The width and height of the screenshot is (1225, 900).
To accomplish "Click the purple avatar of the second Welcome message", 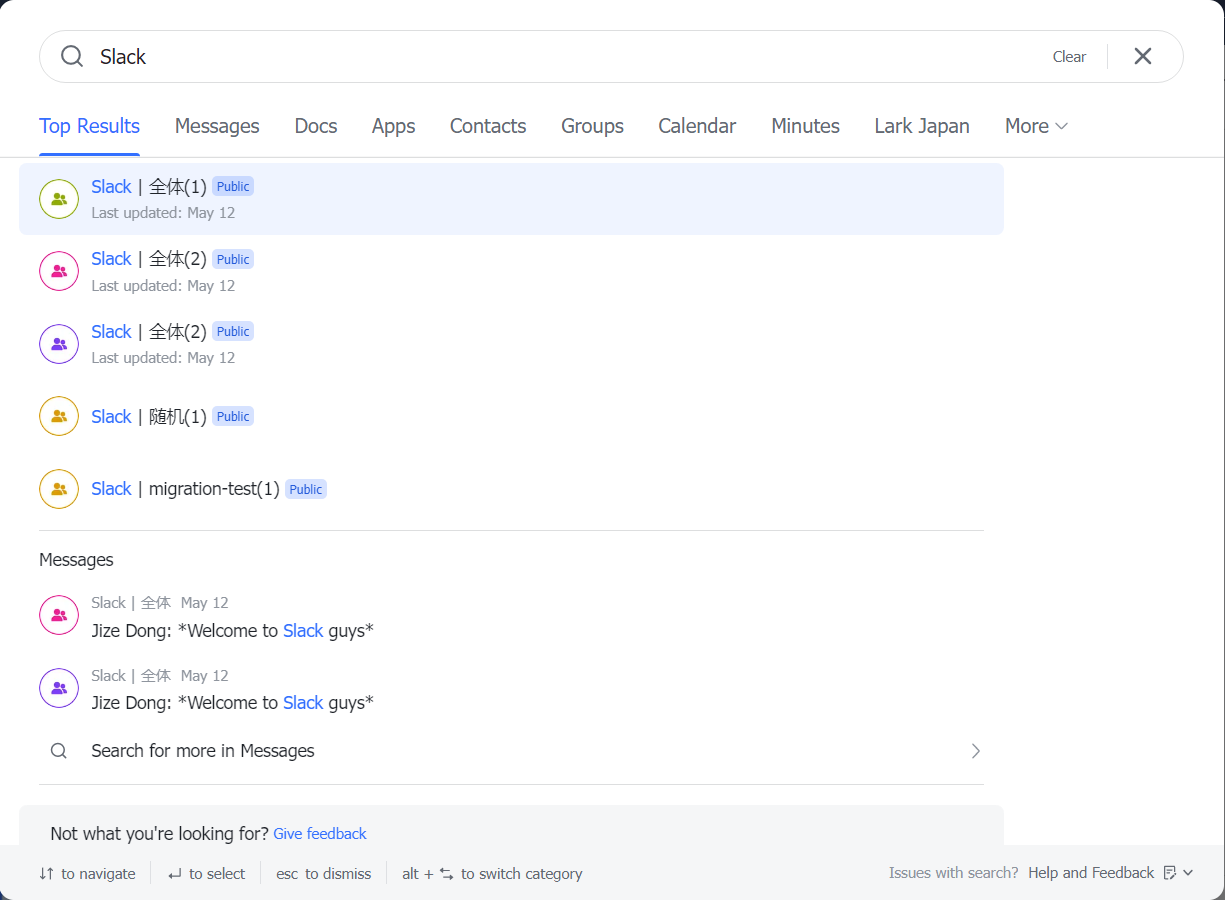I will [x=59, y=688].
